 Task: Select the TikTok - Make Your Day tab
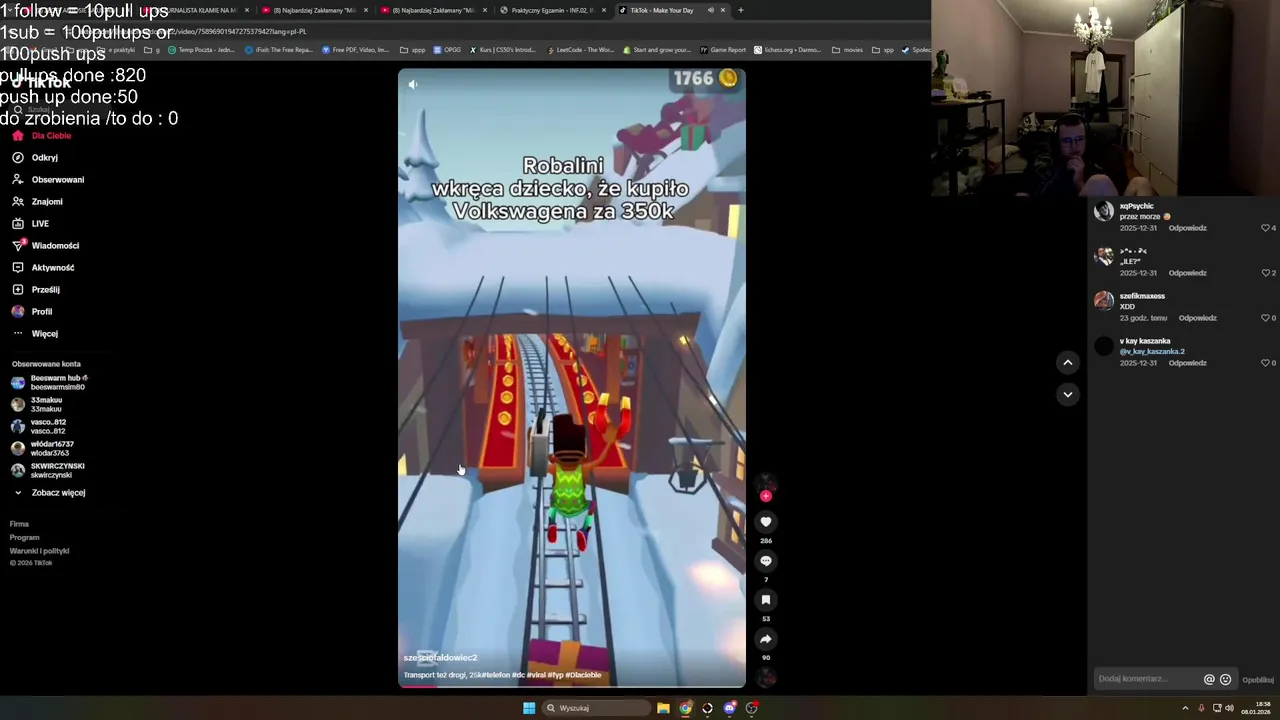pos(672,10)
